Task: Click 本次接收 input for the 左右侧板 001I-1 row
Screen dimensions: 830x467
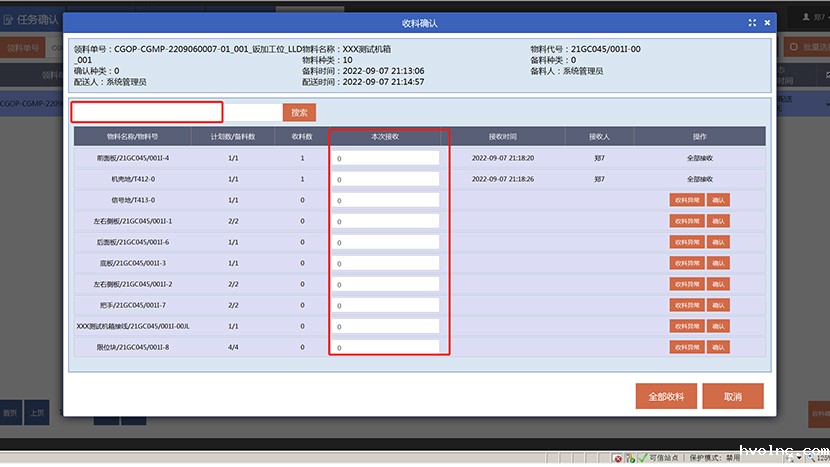Action: [x=386, y=221]
